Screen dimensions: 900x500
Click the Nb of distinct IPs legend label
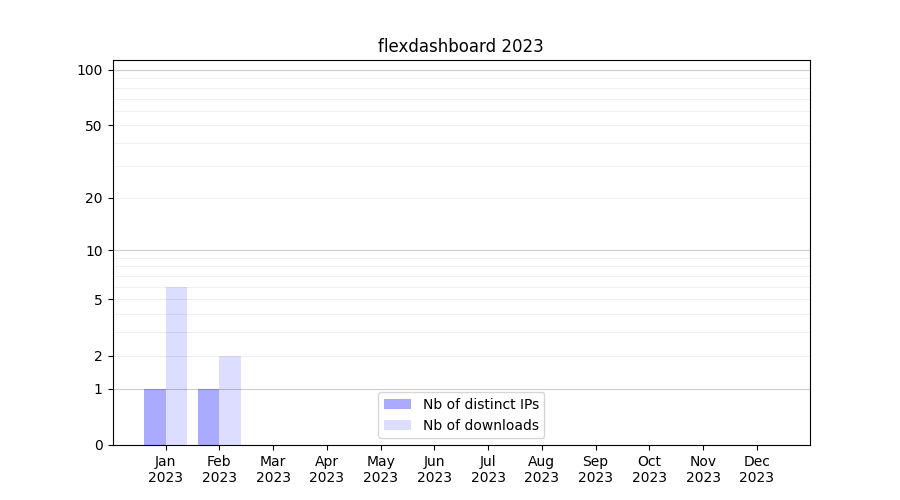(x=480, y=404)
